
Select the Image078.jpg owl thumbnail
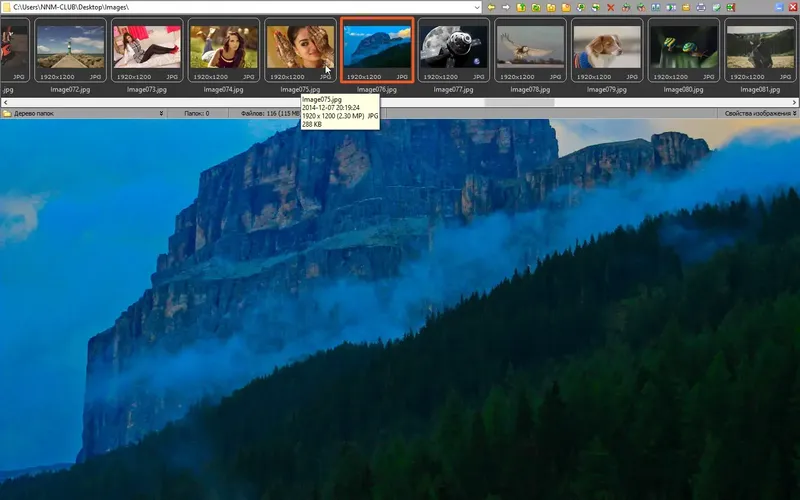click(x=530, y=50)
